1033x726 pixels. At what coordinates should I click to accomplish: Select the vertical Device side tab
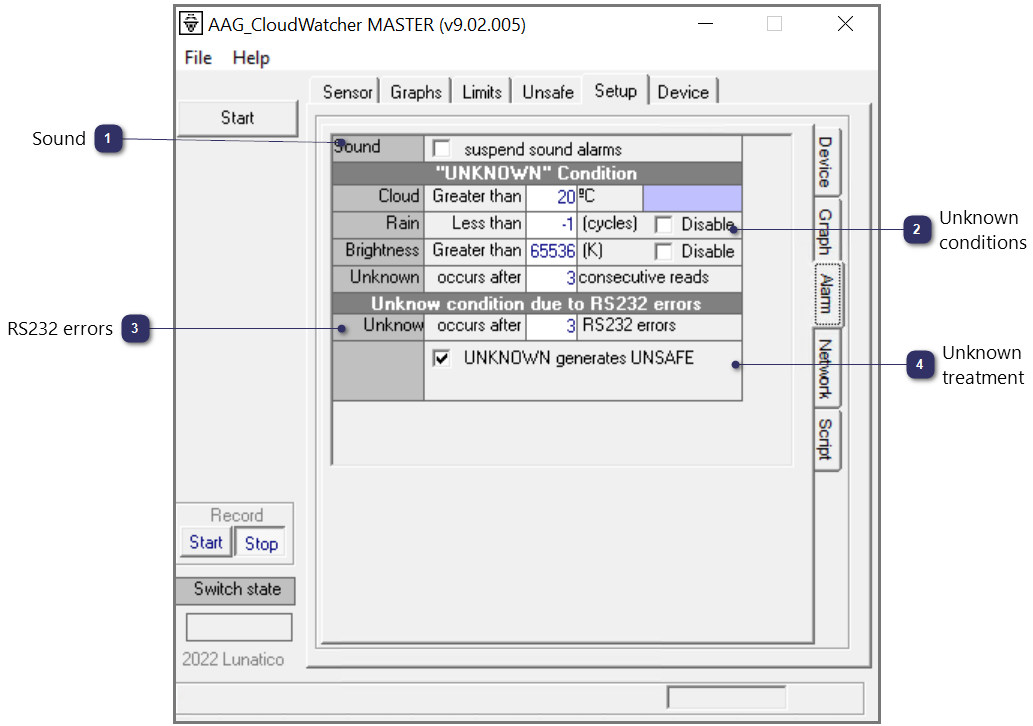tap(826, 161)
